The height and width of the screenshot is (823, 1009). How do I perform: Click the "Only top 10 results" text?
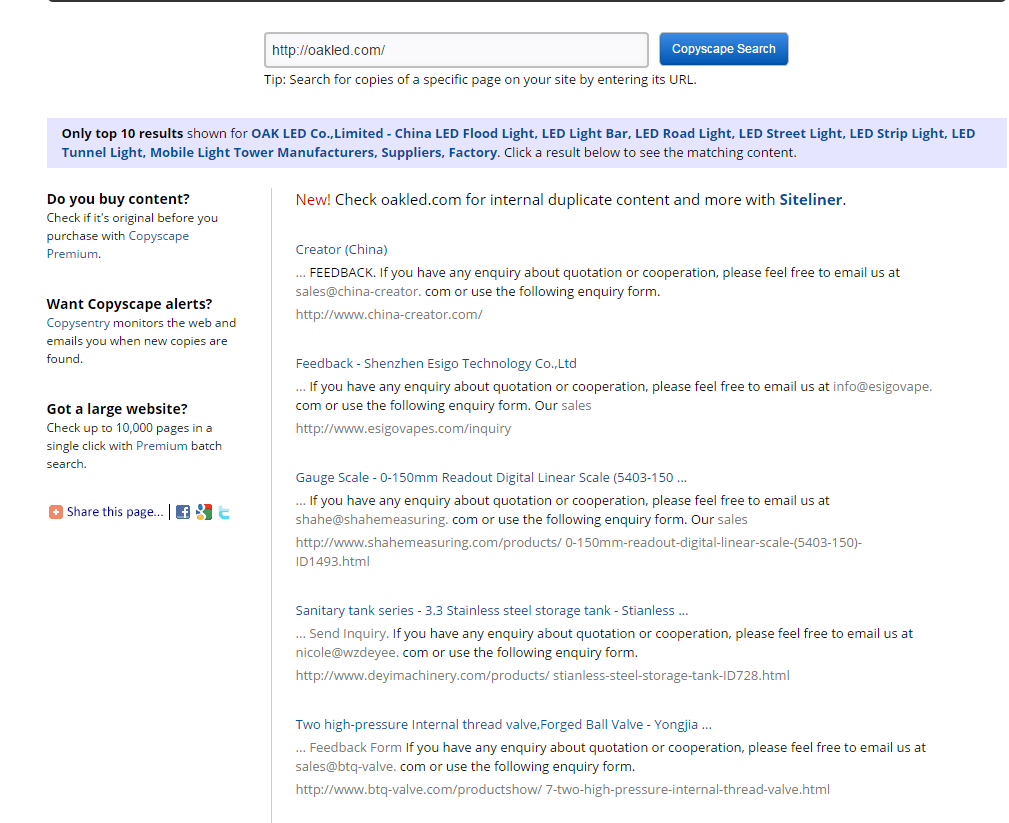(x=122, y=133)
